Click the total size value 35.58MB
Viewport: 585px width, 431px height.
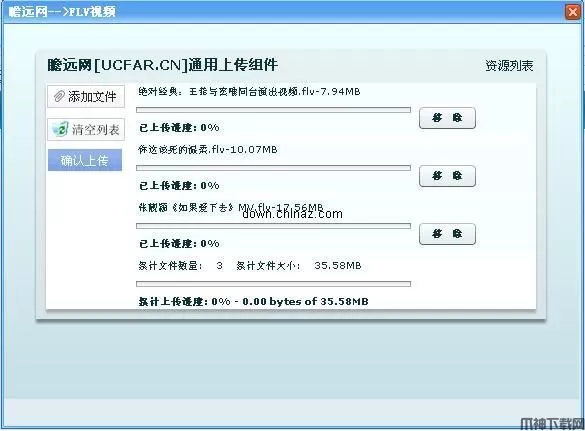point(338,266)
